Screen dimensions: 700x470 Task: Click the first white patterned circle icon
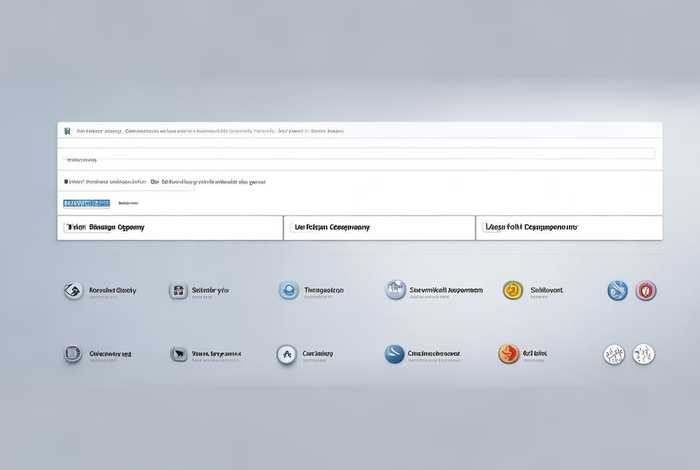(x=615, y=354)
